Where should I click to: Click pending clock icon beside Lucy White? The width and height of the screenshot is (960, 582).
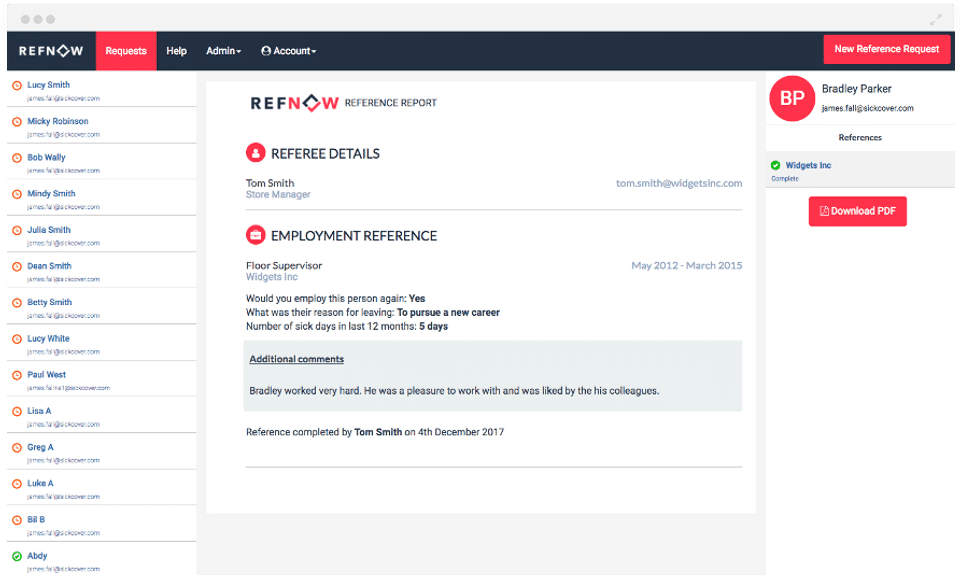pyautogui.click(x=17, y=339)
